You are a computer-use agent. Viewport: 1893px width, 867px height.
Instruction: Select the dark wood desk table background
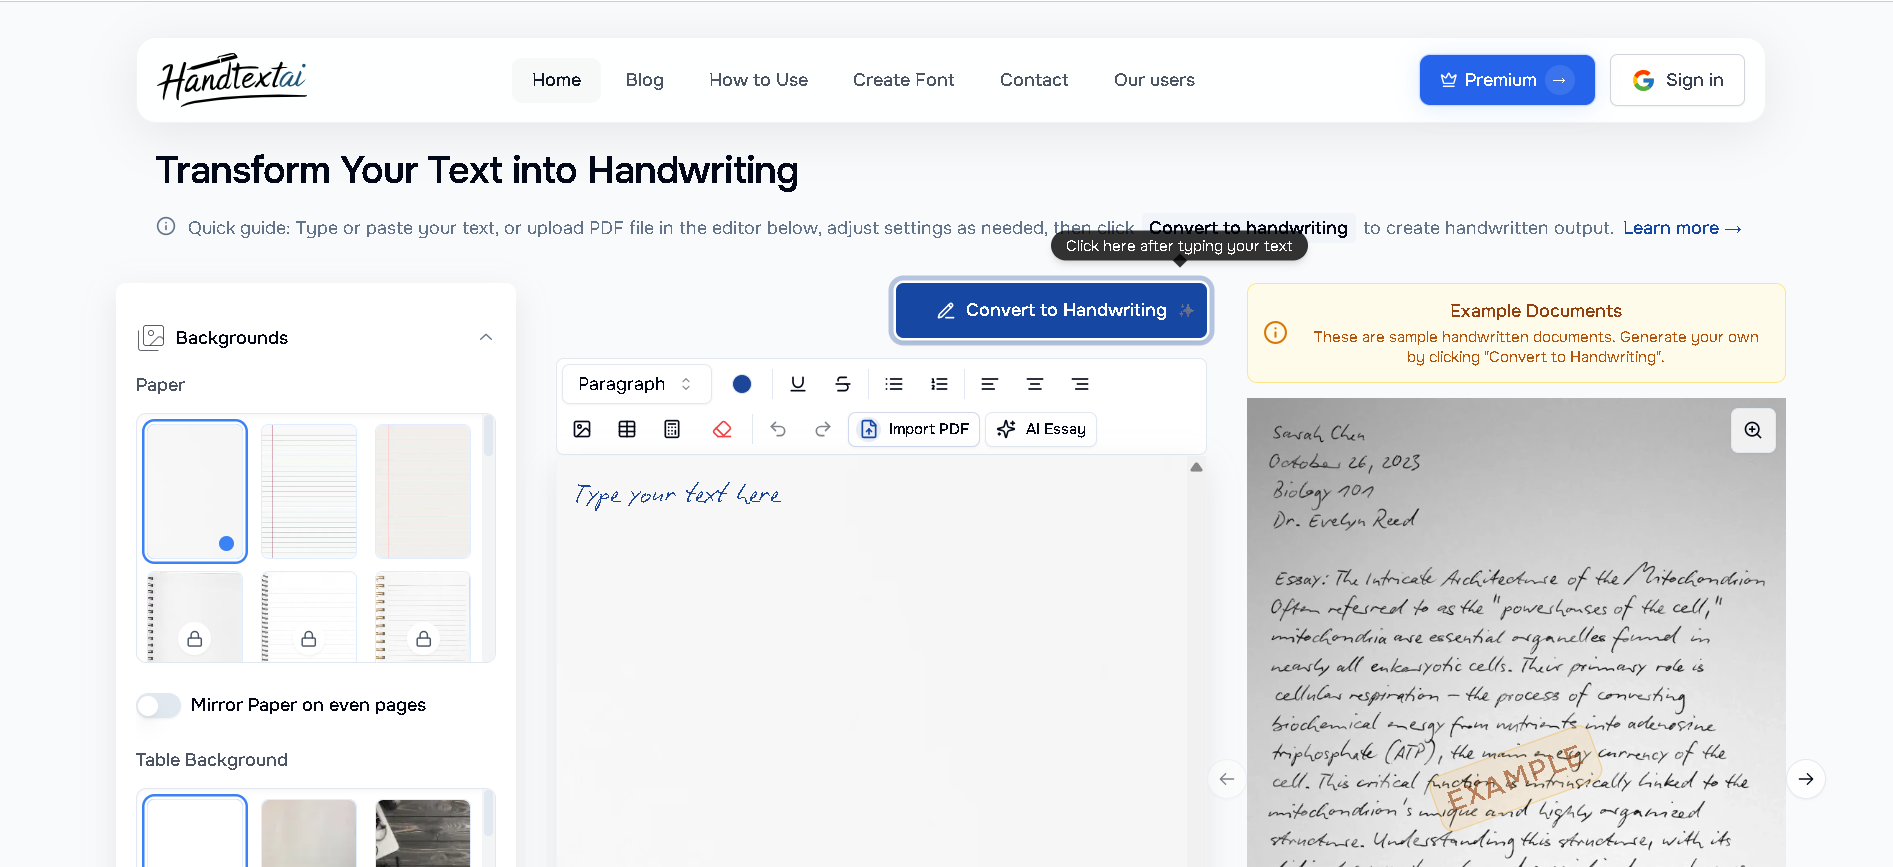coord(423,833)
